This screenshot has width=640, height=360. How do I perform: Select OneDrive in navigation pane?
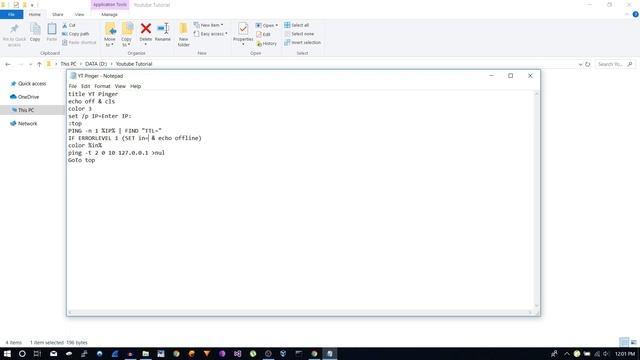(x=24, y=97)
